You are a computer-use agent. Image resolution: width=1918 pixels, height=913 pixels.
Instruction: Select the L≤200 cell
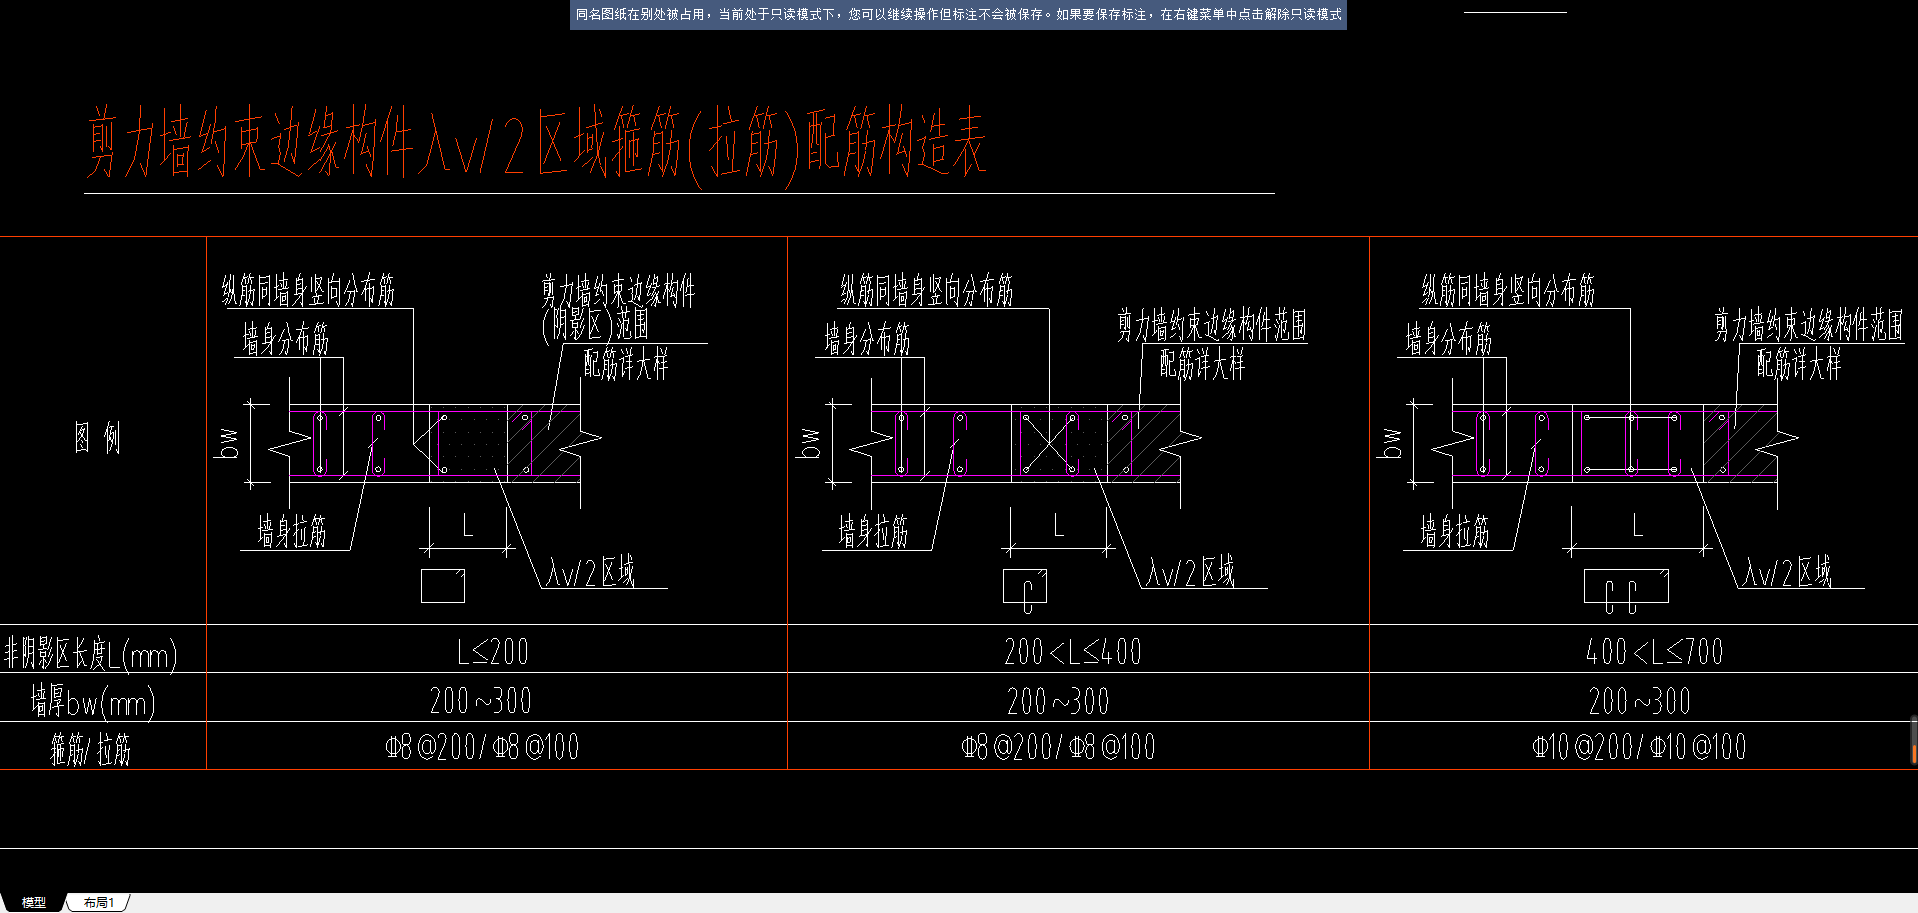(493, 652)
